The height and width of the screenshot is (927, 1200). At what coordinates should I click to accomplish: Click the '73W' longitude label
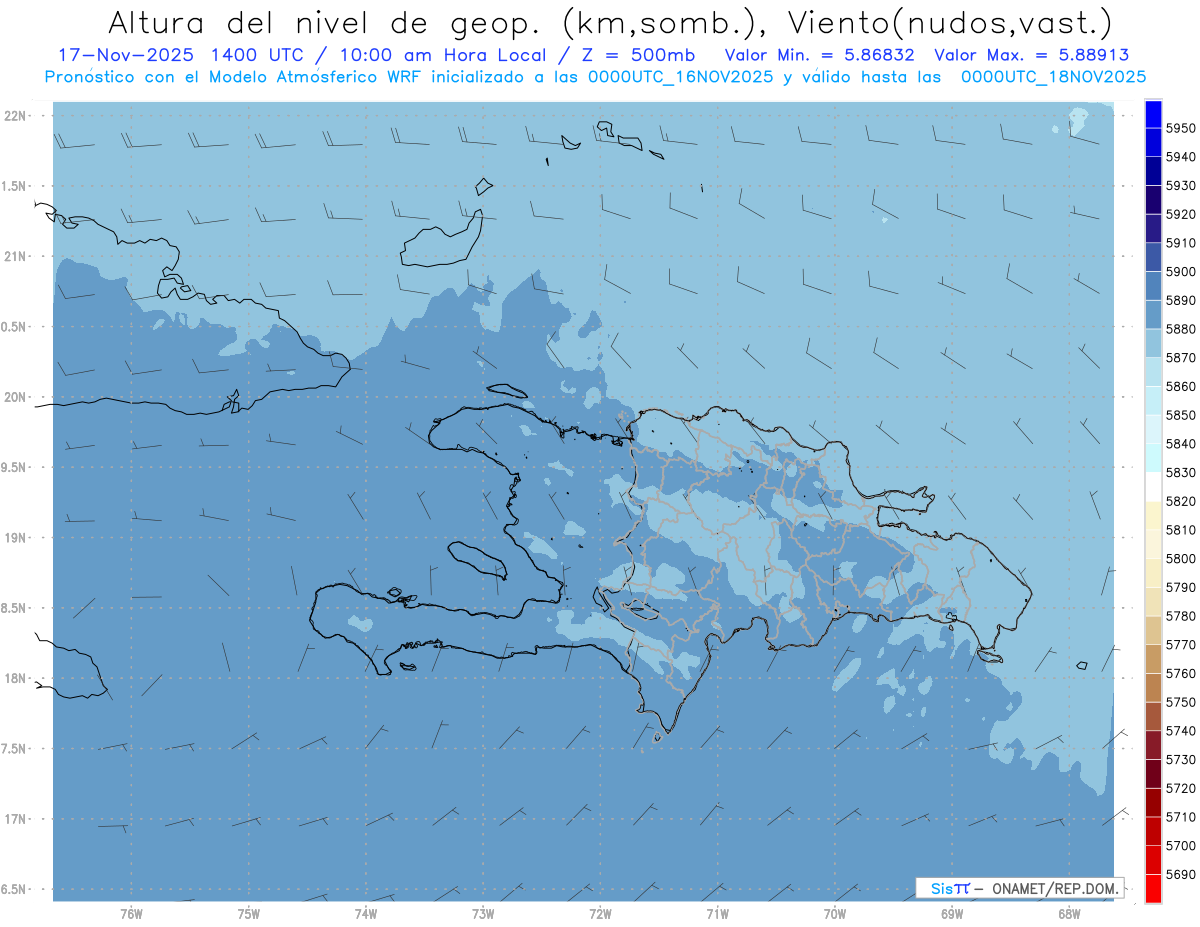coord(483,913)
